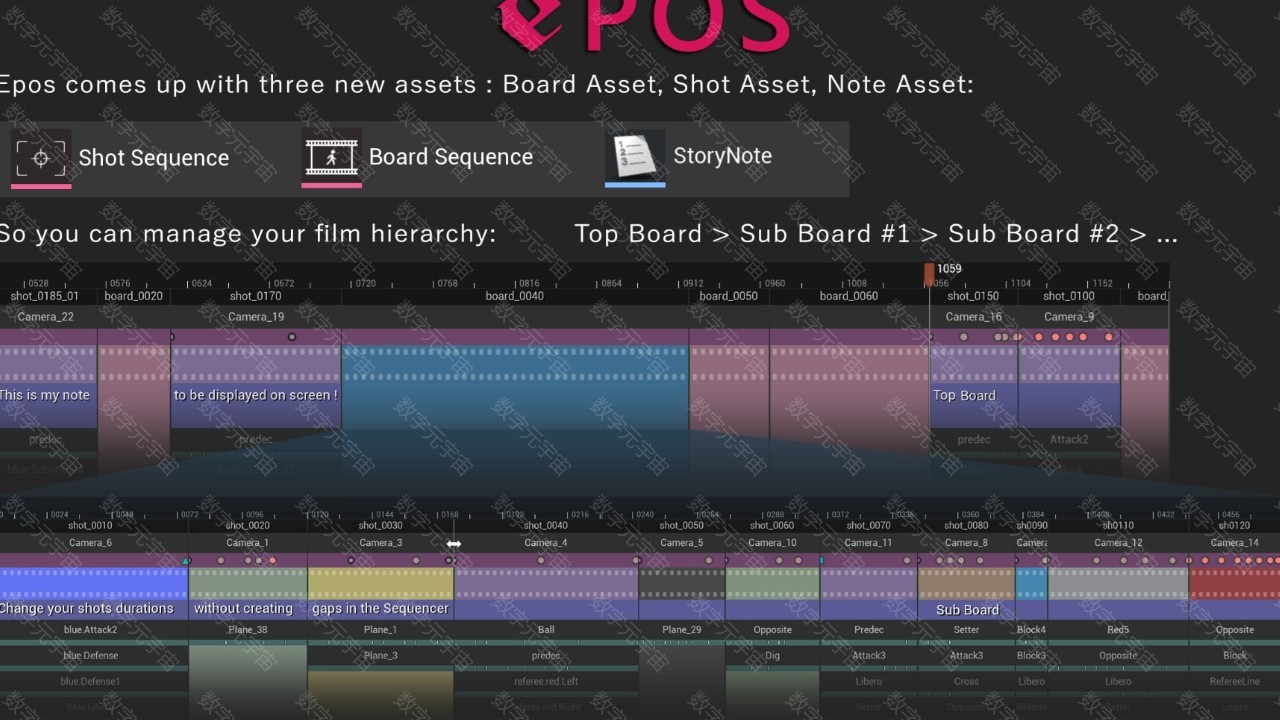The height and width of the screenshot is (720, 1280).
Task: Select the shot_0010 header in sub board
Action: tap(90, 525)
